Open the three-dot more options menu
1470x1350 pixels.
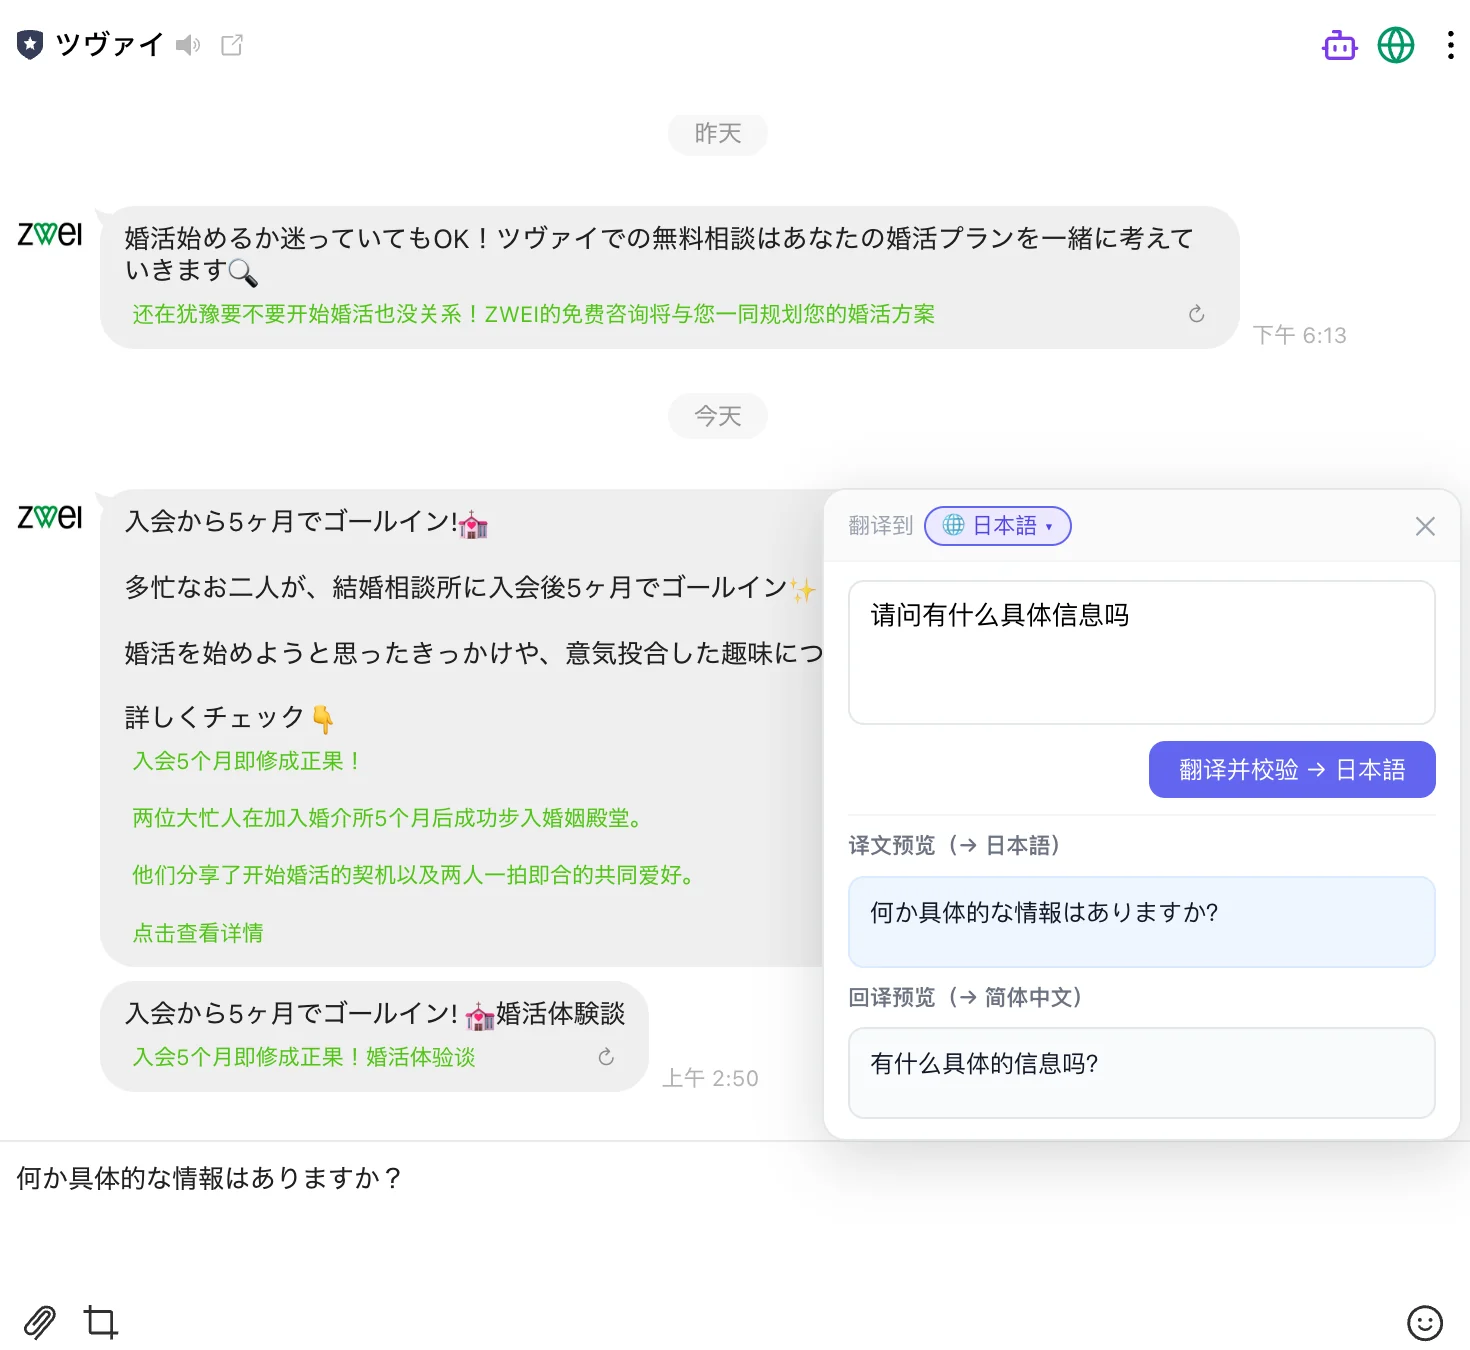click(x=1450, y=45)
